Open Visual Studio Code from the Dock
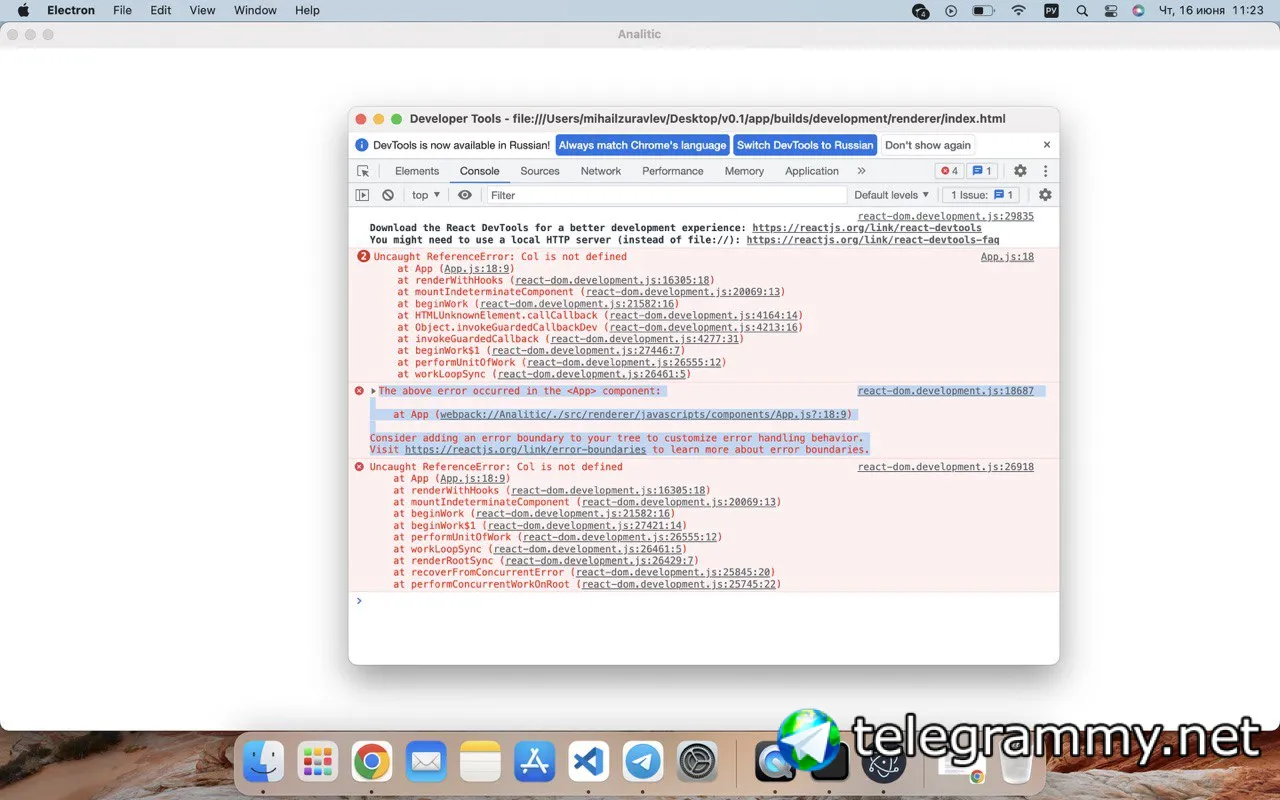The height and width of the screenshot is (800, 1280). click(588, 762)
